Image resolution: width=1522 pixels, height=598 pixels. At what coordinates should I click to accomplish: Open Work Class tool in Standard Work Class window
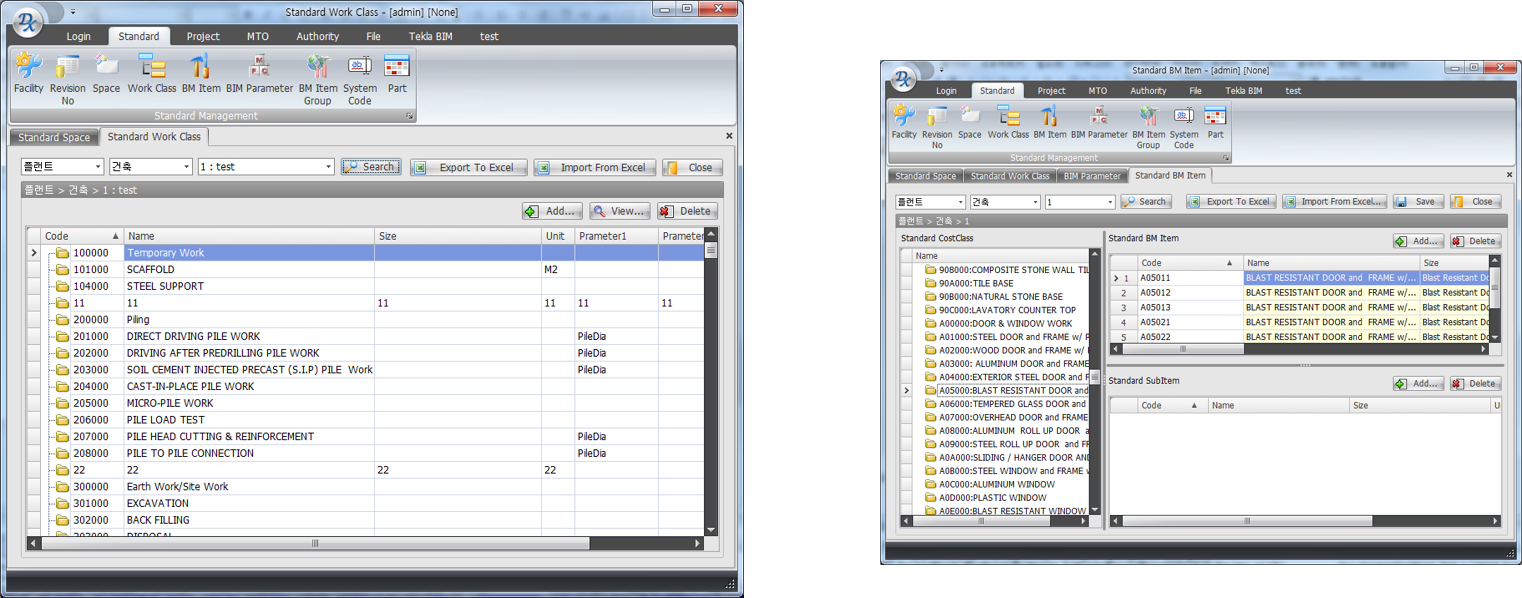click(x=152, y=73)
